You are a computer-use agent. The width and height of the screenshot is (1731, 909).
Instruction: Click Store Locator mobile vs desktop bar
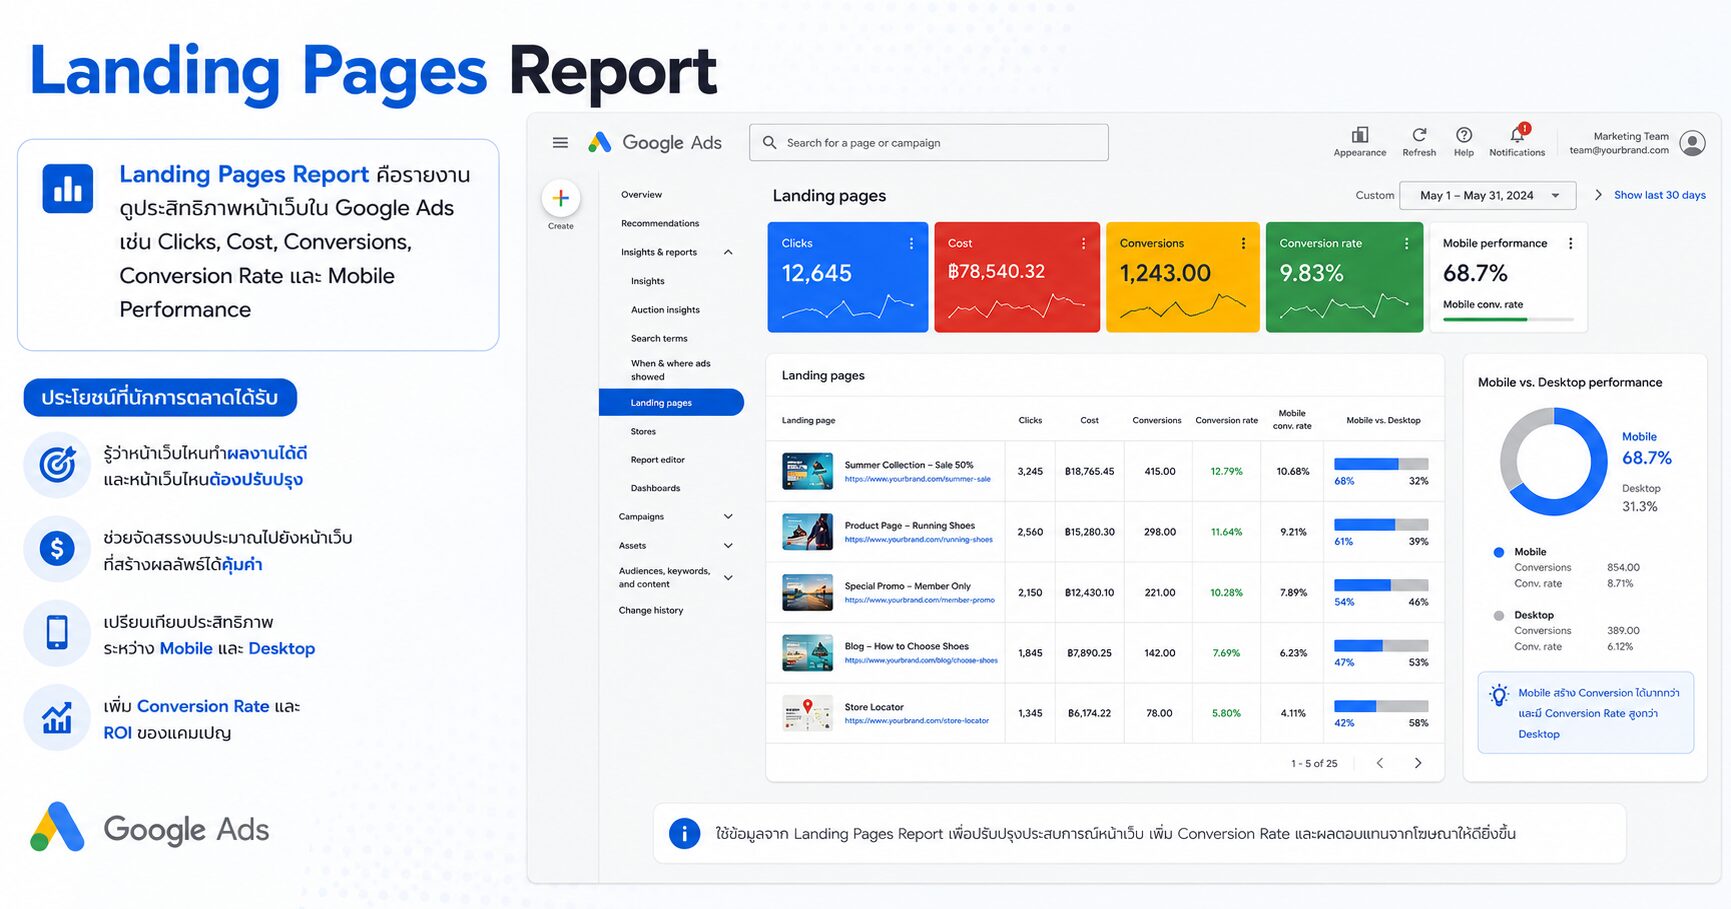pos(1381,706)
